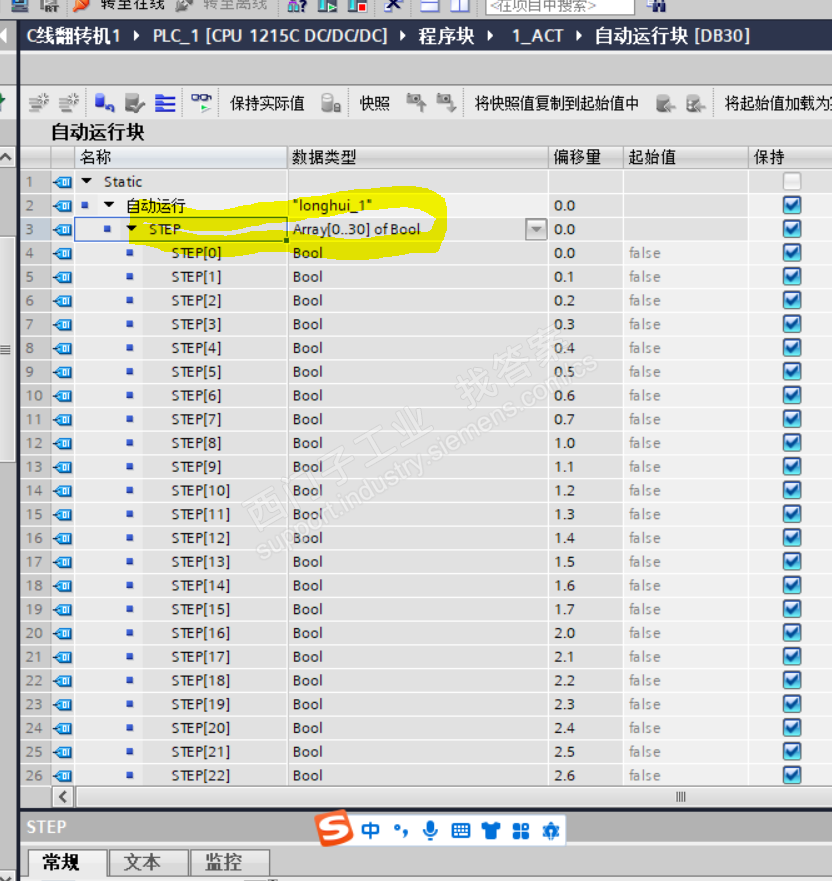The height and width of the screenshot is (881, 832).
Task: Collapse the STEP array node
Action: [x=131, y=229]
